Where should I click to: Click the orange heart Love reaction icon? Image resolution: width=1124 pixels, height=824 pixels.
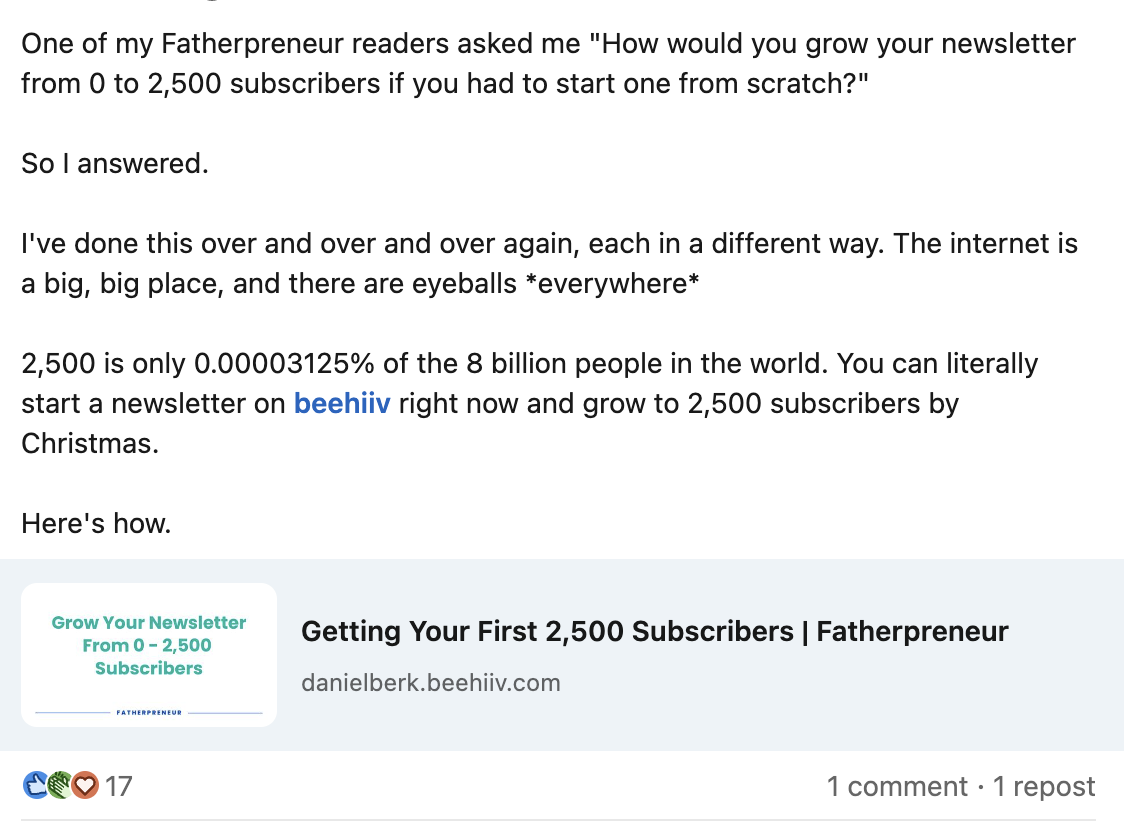pos(86,786)
